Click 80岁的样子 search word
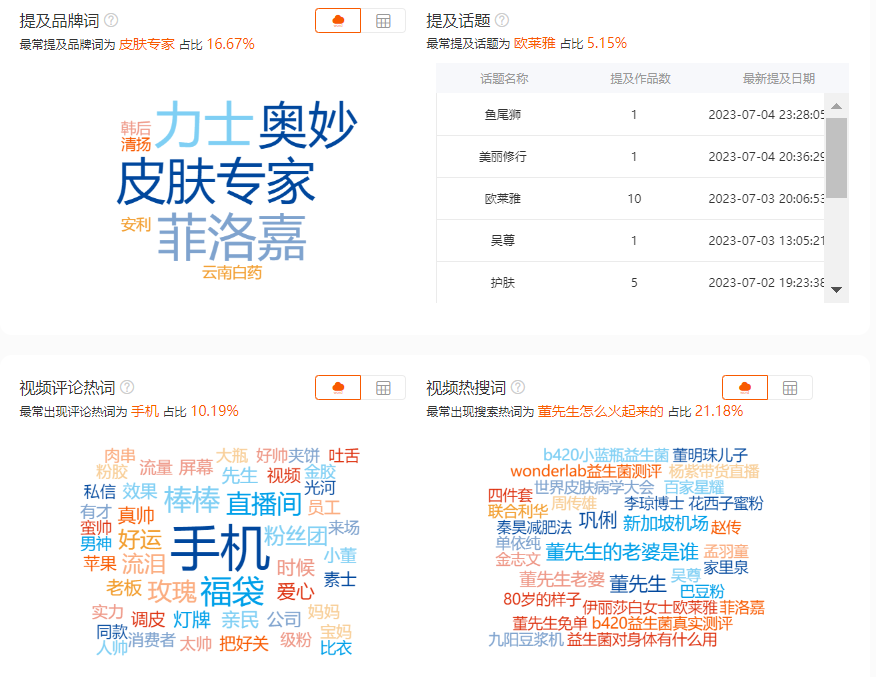The width and height of the screenshot is (876, 677). 542,599
